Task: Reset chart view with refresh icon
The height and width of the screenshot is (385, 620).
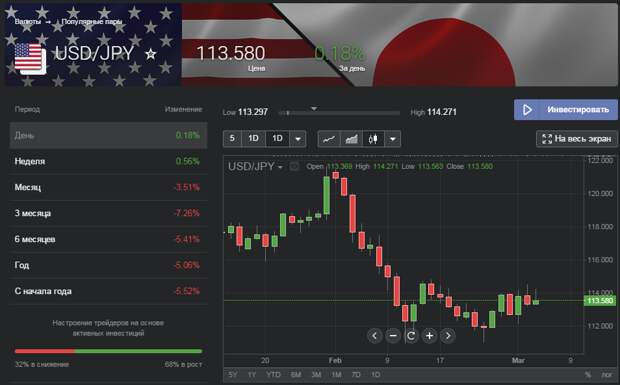Action: coord(411,336)
